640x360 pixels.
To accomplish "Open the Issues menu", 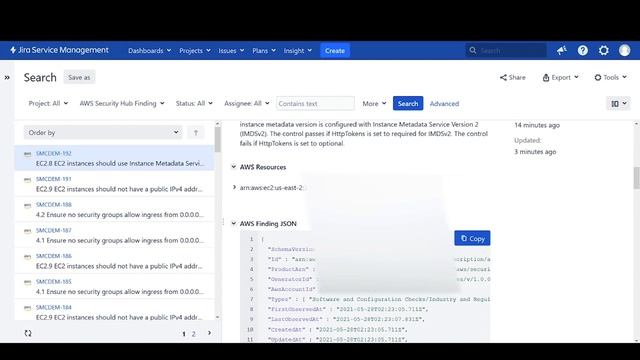I will click(x=231, y=51).
